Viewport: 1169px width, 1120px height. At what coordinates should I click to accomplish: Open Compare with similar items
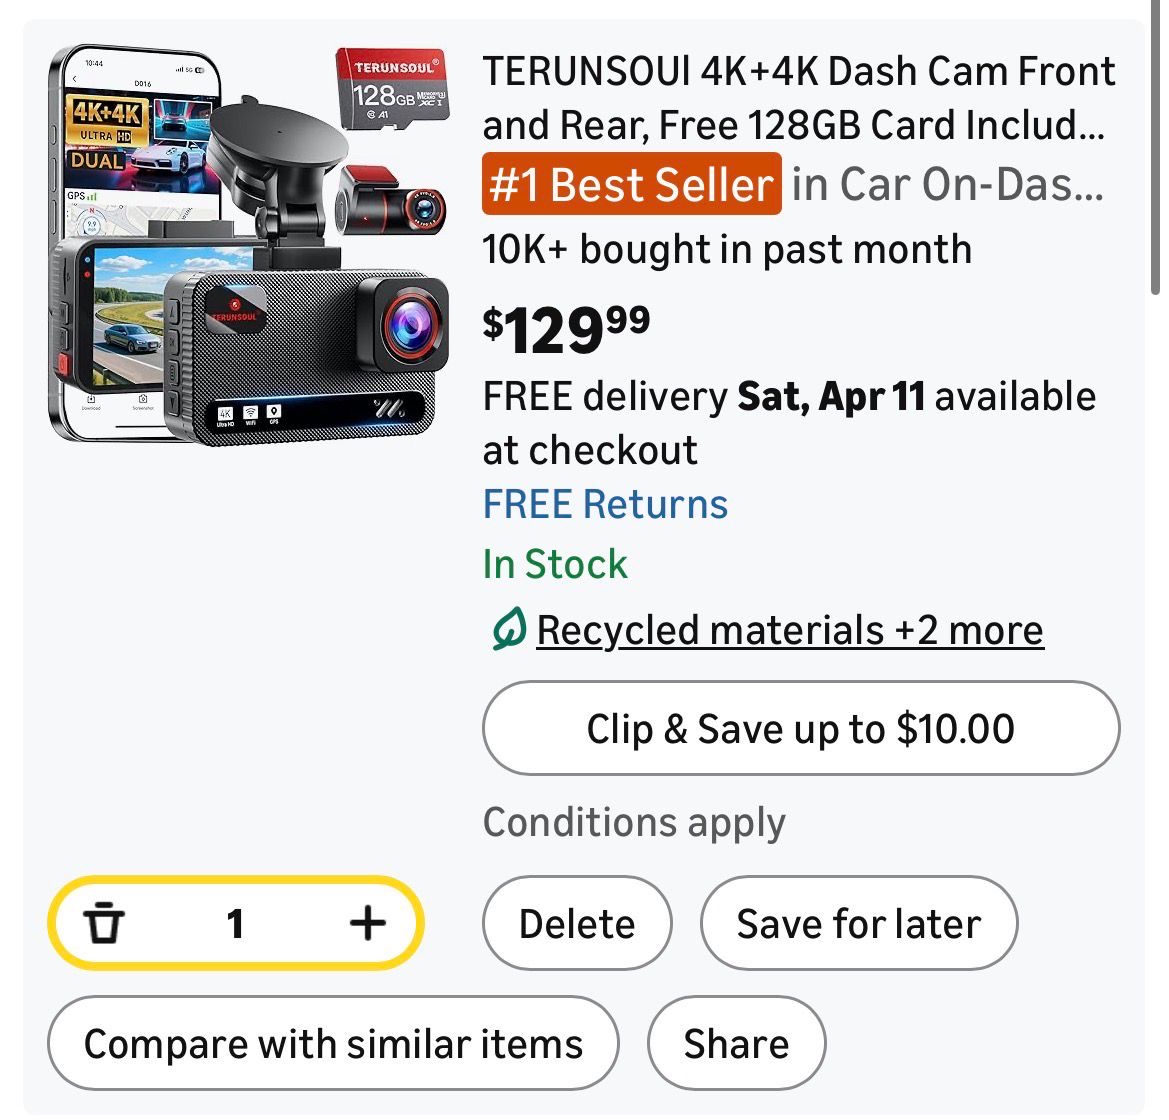point(333,1043)
